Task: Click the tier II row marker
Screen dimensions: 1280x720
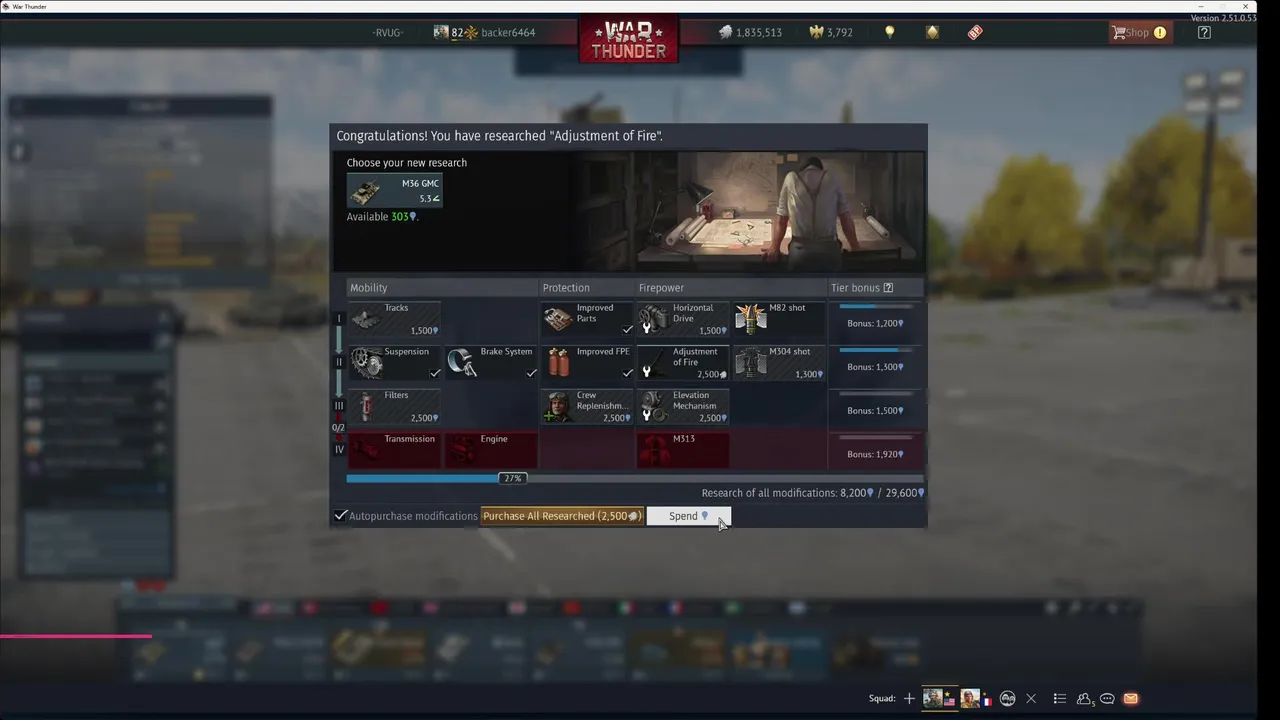Action: (x=339, y=363)
